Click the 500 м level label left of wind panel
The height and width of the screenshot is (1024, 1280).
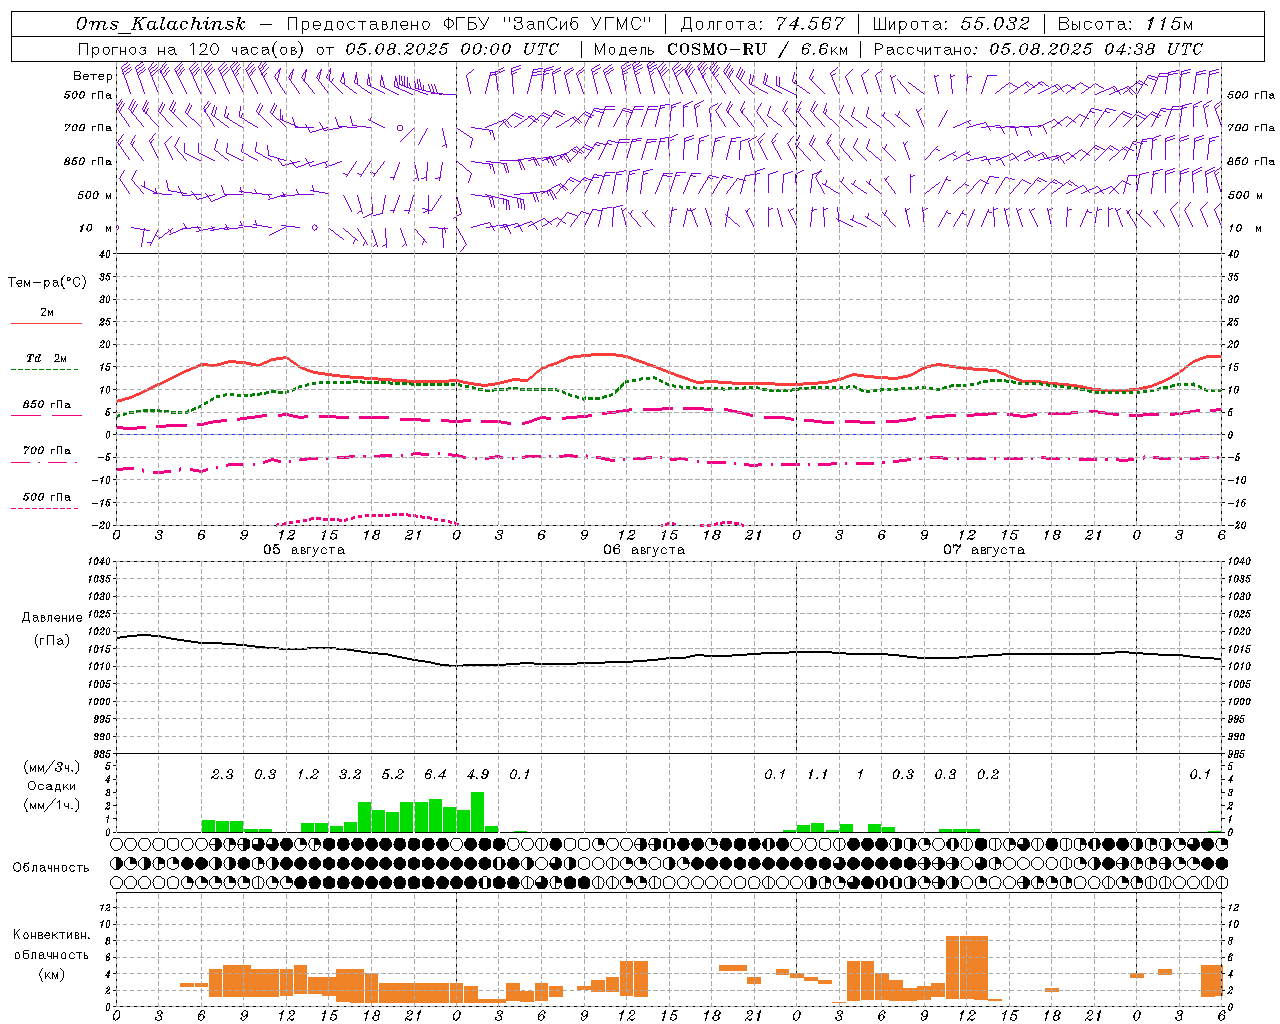pos(95,195)
